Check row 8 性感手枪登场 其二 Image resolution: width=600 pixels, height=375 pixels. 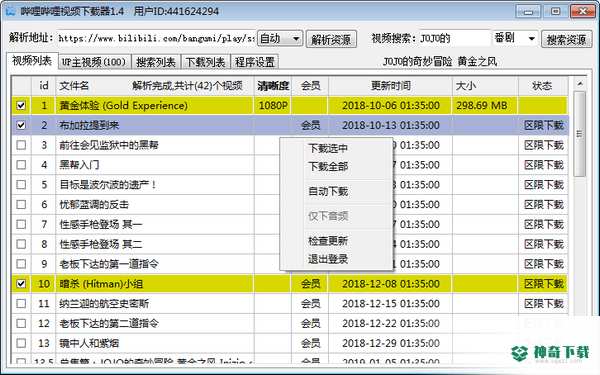pos(21,244)
